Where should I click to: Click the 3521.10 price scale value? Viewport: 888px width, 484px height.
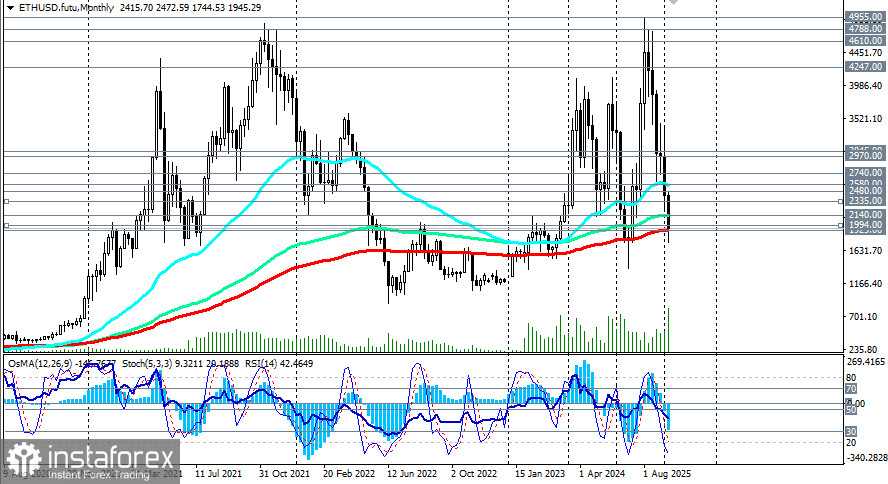point(865,119)
